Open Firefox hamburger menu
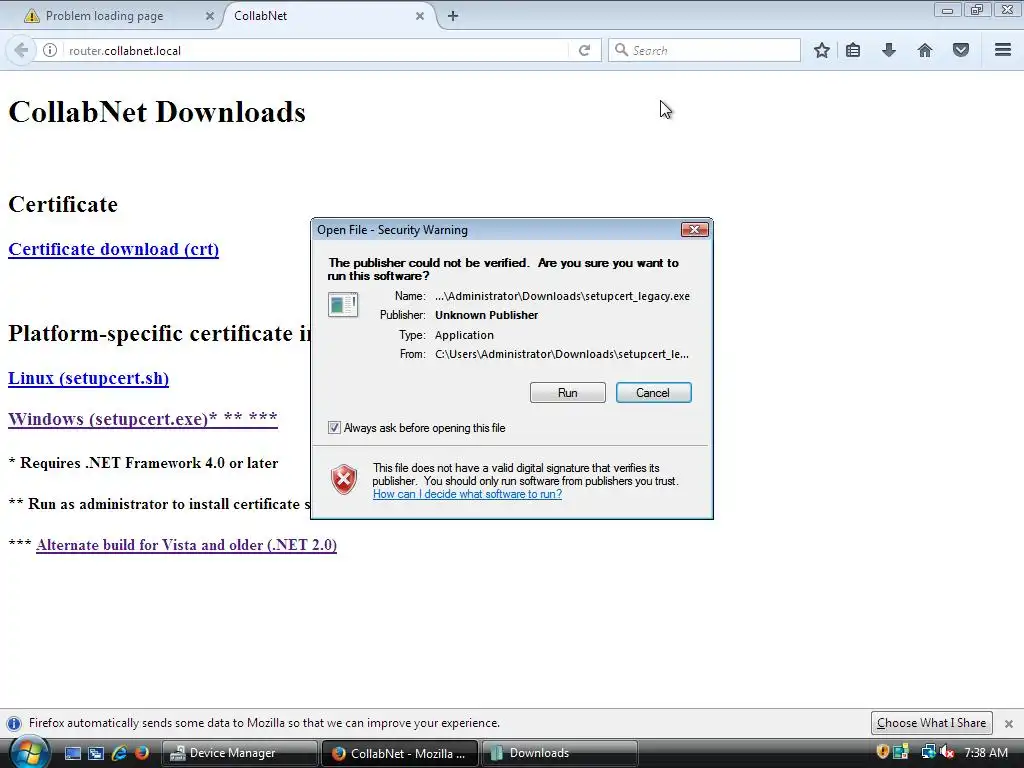Image resolution: width=1024 pixels, height=768 pixels. (1003, 50)
